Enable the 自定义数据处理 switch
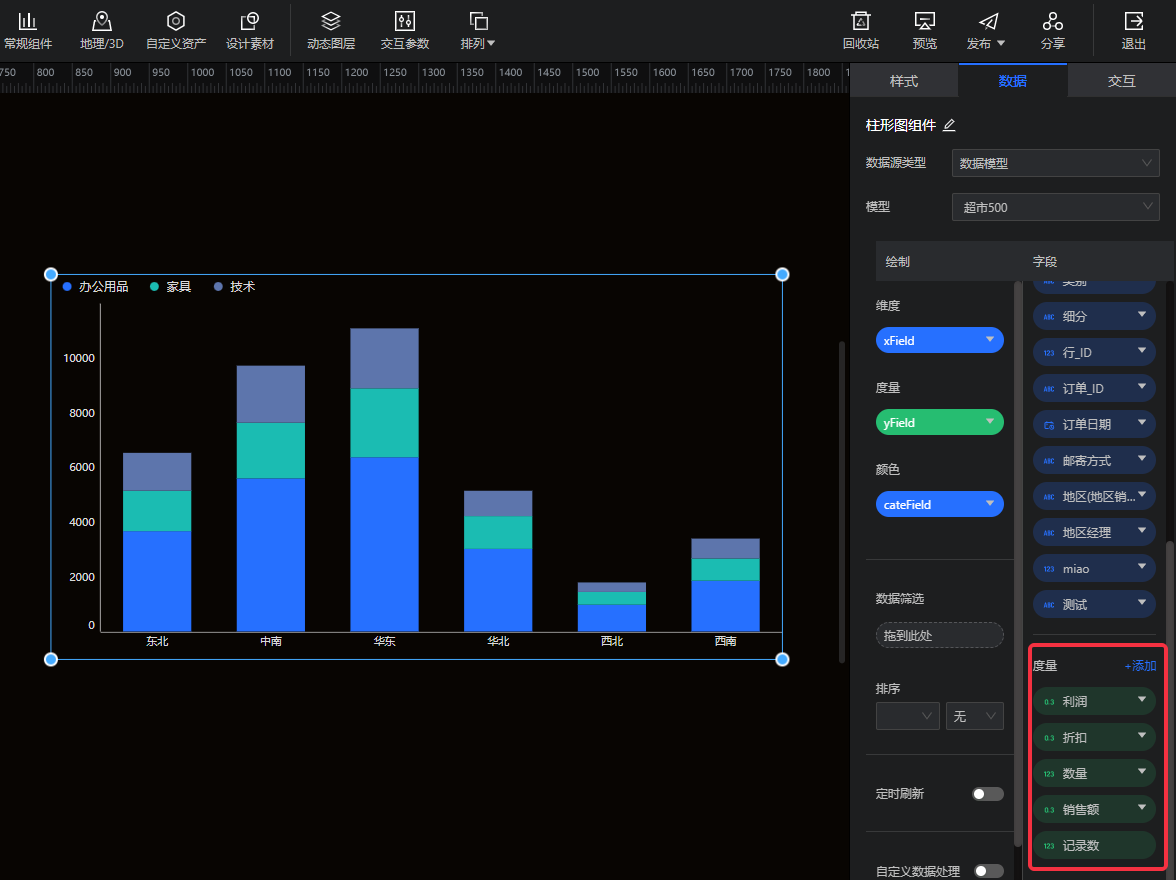The image size is (1176, 880). [987, 871]
